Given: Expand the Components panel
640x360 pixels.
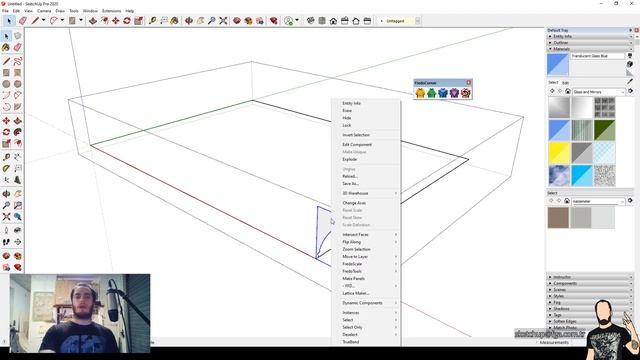Looking at the screenshot, I should (x=590, y=283).
